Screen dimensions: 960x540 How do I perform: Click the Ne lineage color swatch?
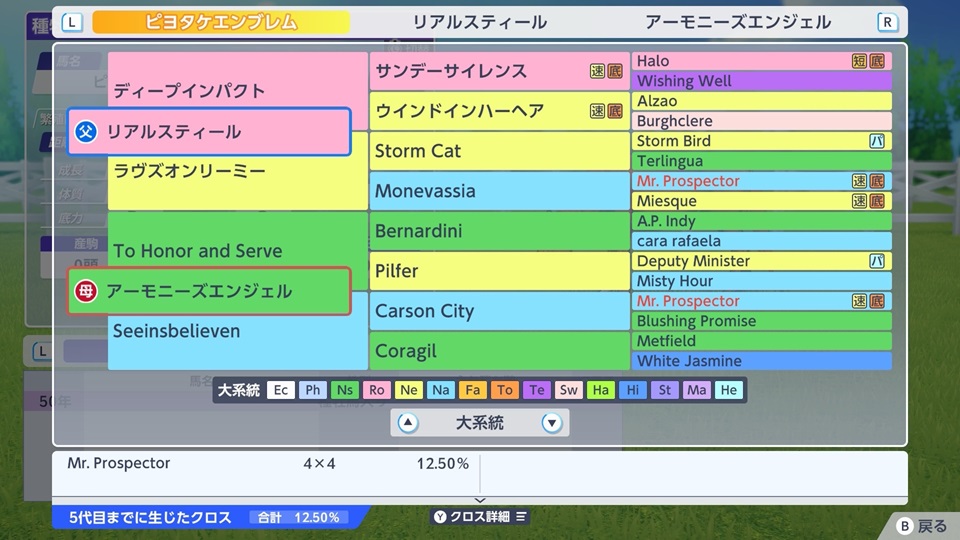point(408,390)
